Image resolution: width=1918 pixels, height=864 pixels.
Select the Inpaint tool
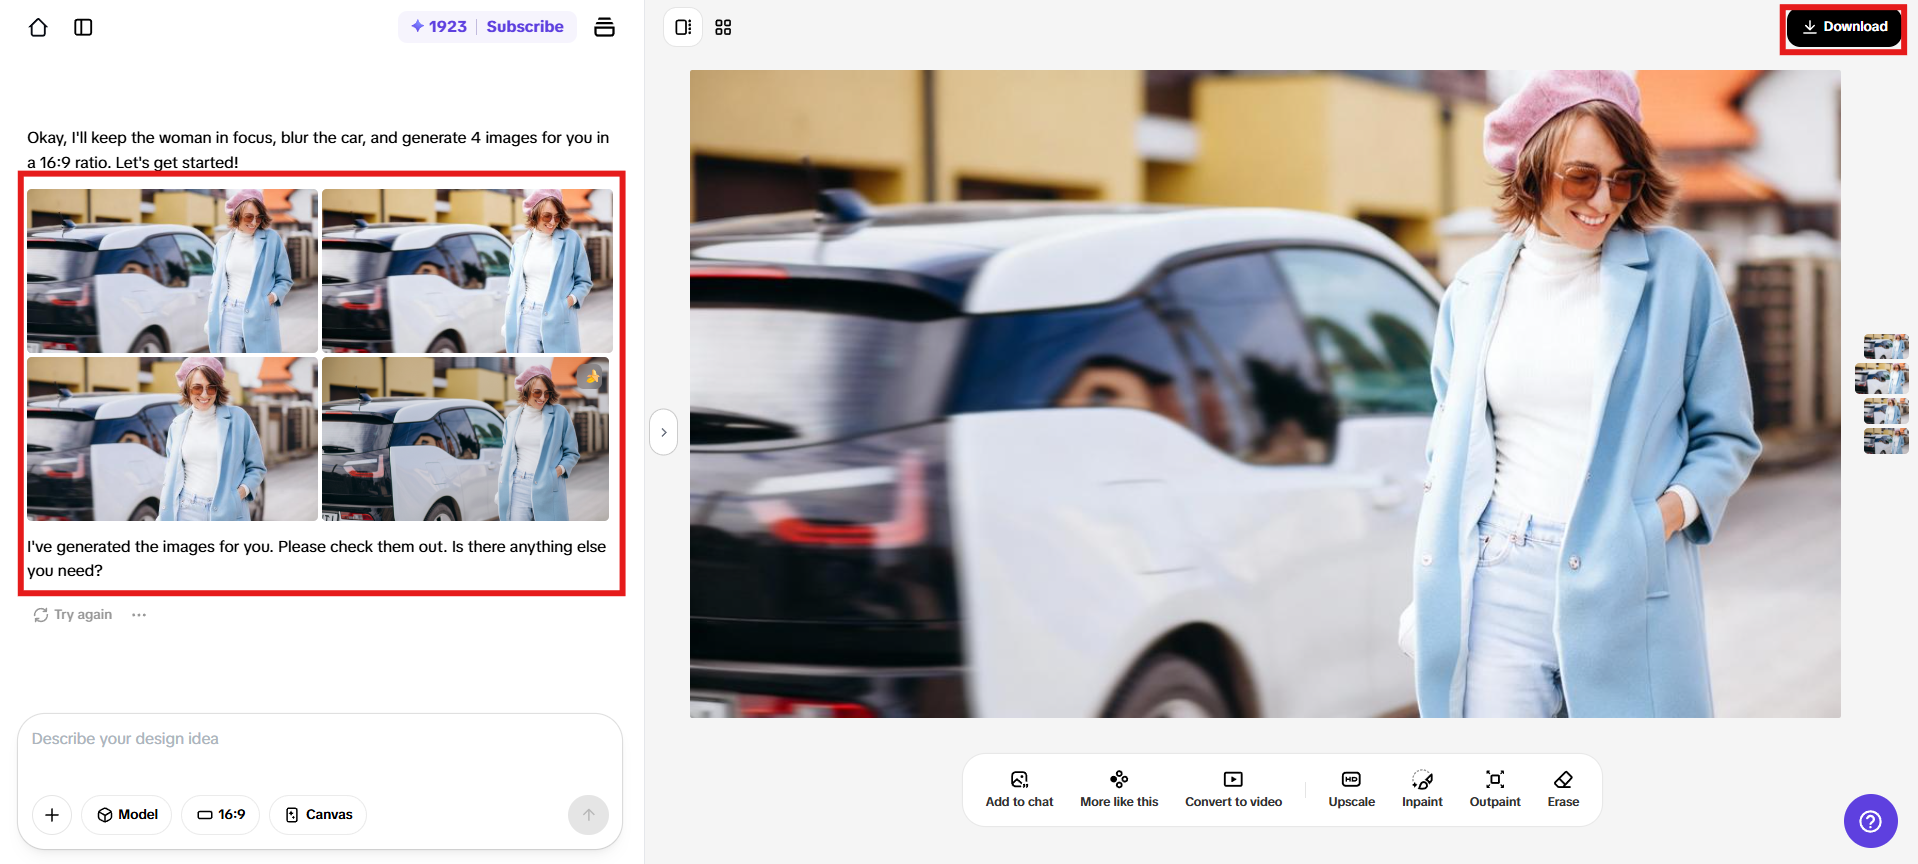[x=1422, y=789]
